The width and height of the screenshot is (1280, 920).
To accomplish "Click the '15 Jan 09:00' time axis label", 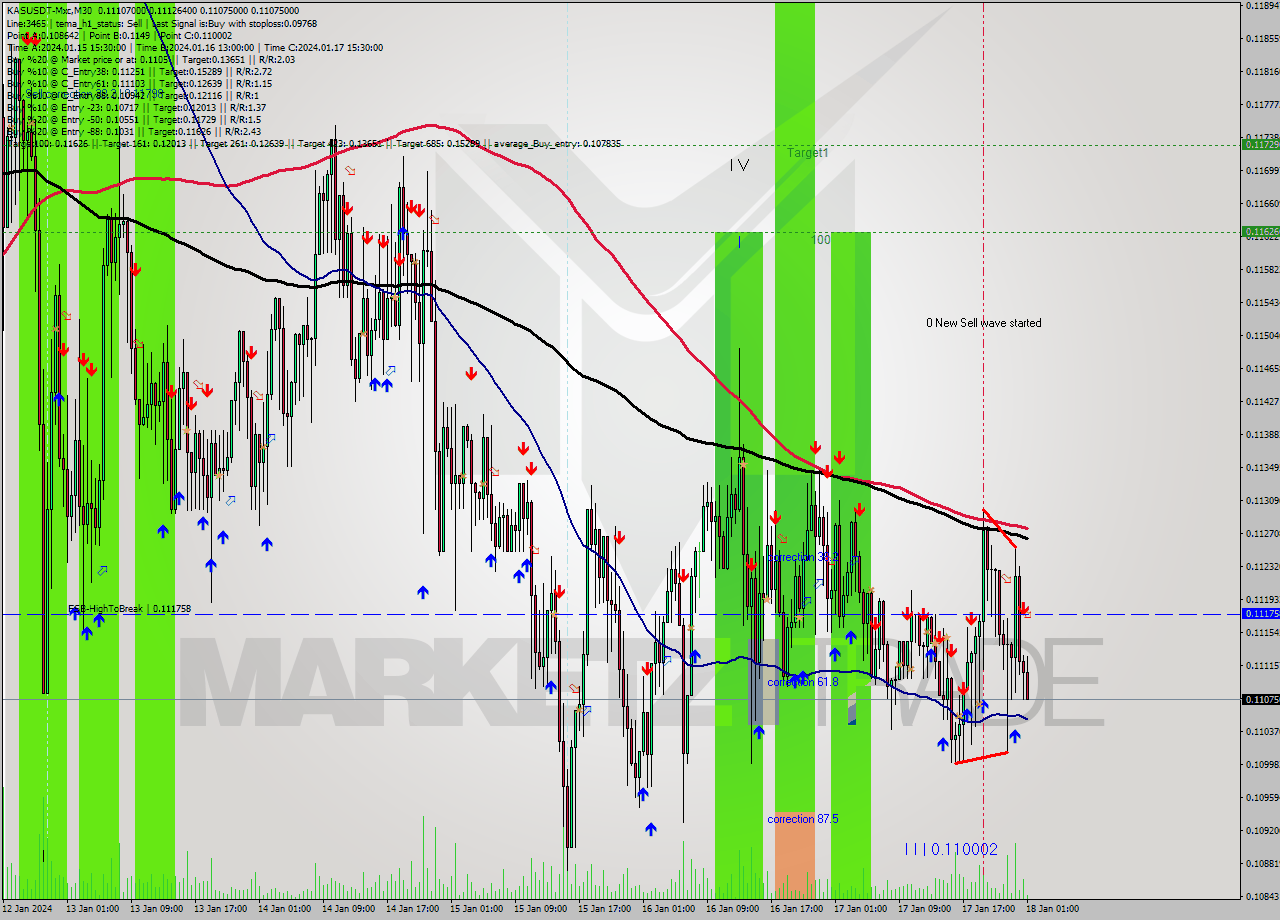I will click(x=541, y=909).
